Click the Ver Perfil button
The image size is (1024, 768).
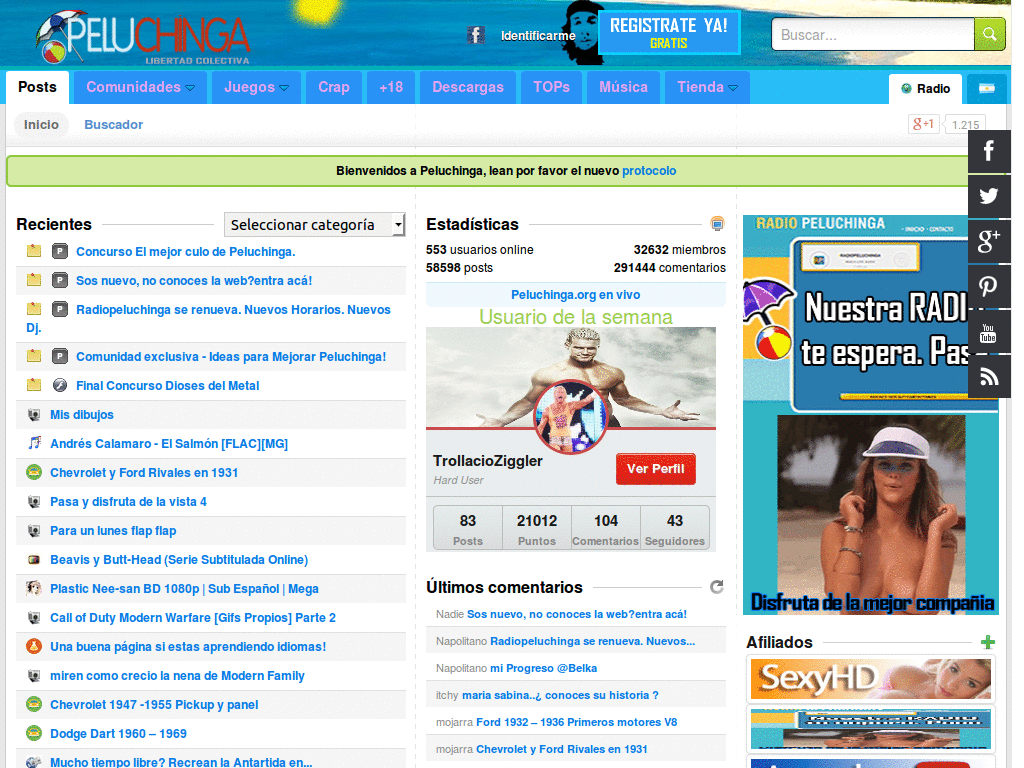click(656, 469)
